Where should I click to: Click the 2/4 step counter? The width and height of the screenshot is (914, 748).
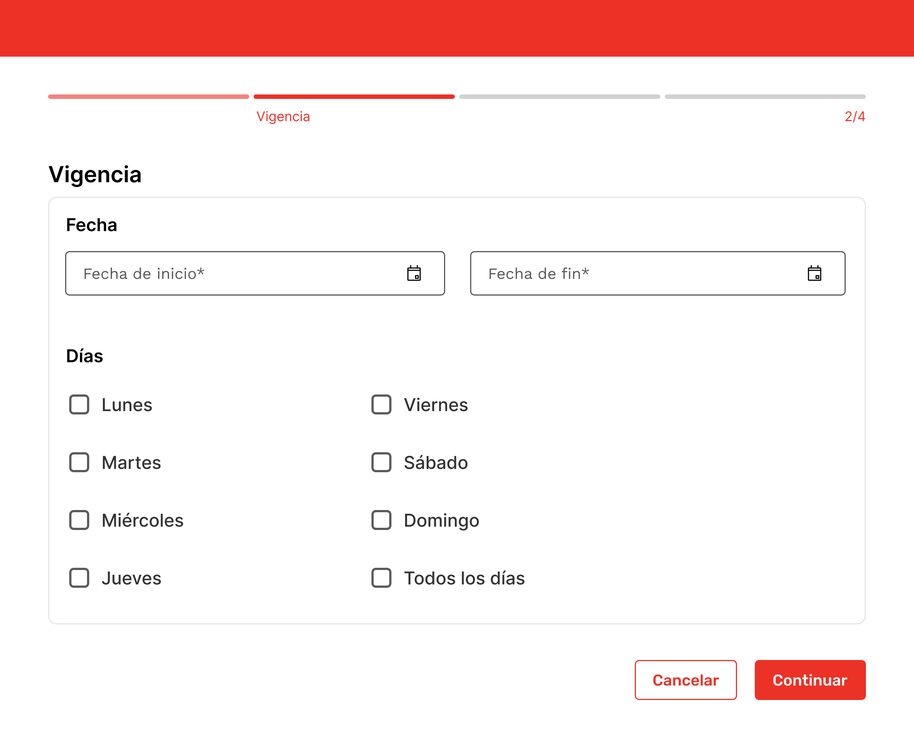855,117
